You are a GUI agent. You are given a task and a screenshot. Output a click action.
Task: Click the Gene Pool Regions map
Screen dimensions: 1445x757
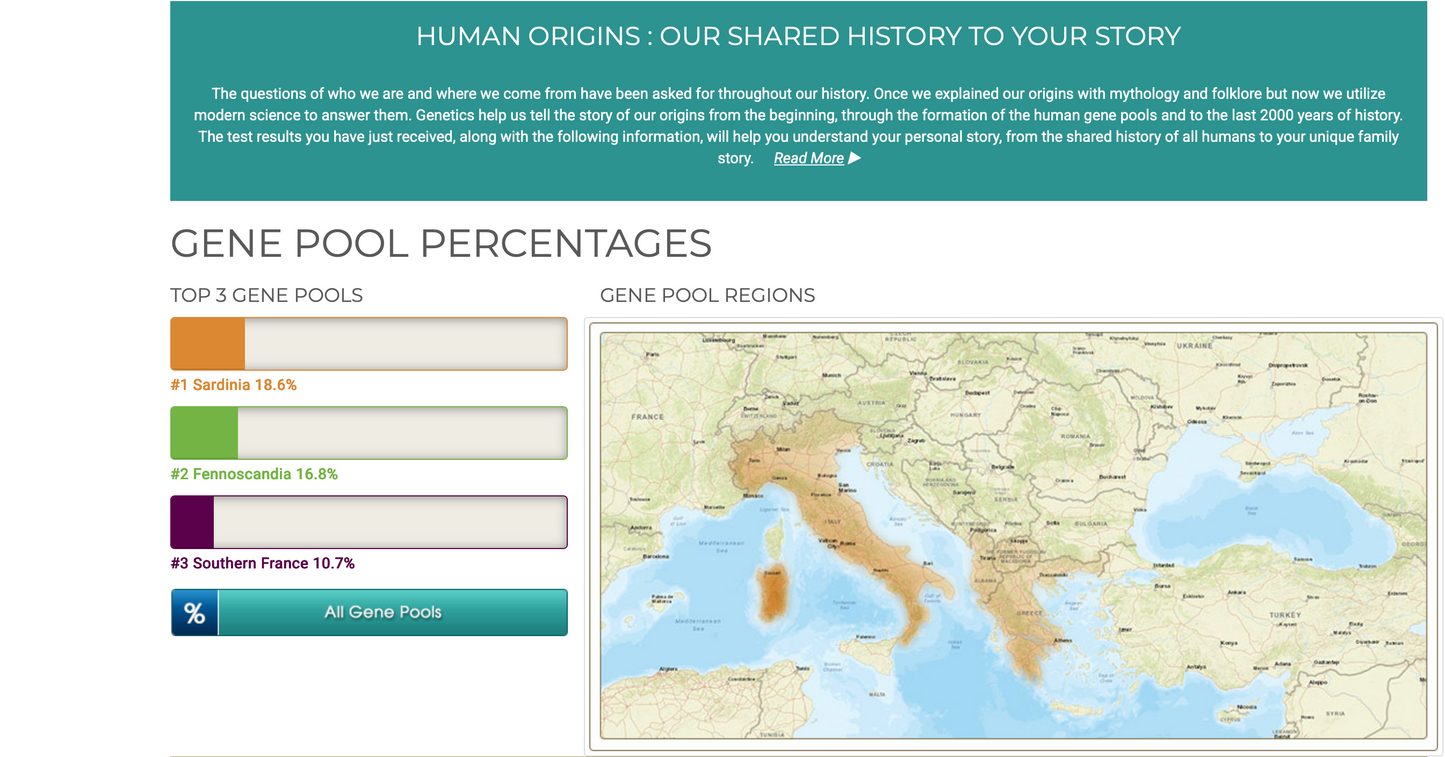click(x=1015, y=535)
